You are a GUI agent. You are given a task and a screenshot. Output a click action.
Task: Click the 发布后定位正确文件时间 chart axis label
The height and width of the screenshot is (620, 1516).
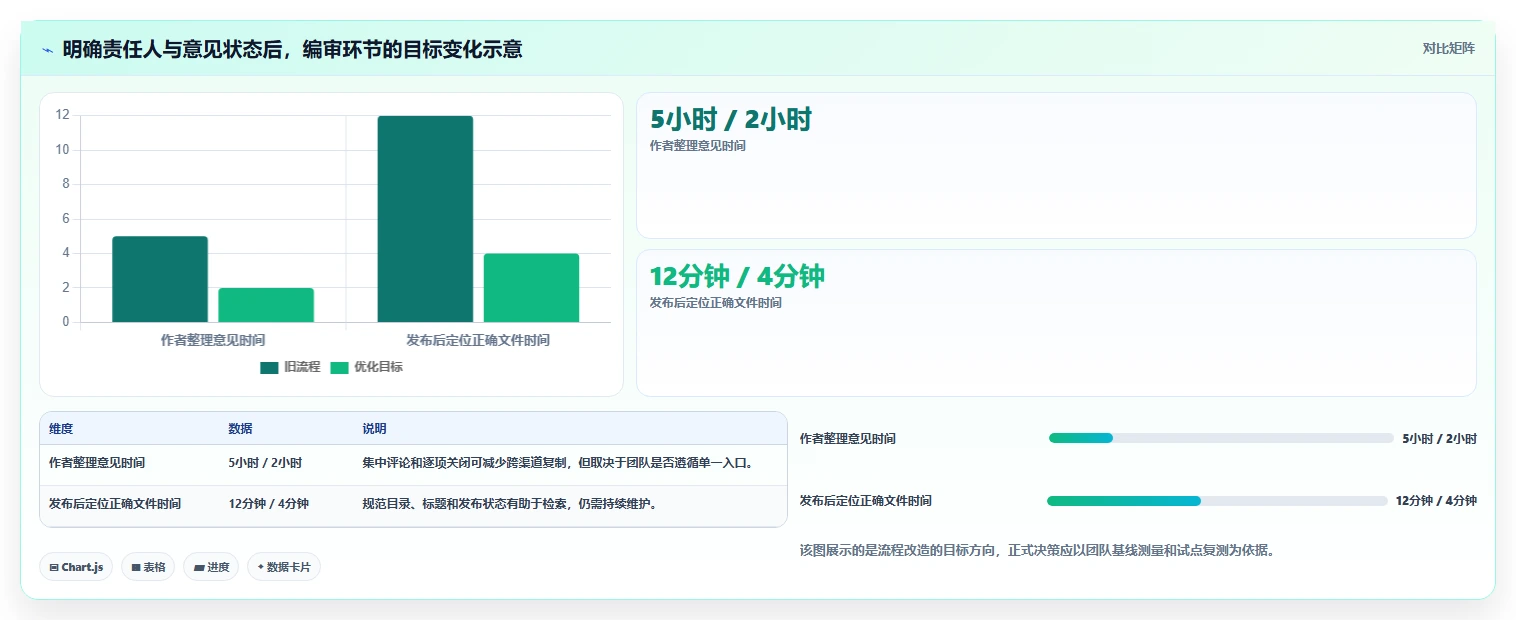478,340
